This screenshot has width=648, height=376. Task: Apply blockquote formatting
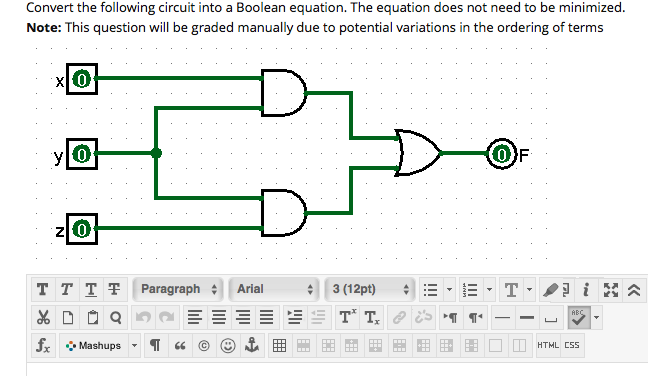(180, 345)
